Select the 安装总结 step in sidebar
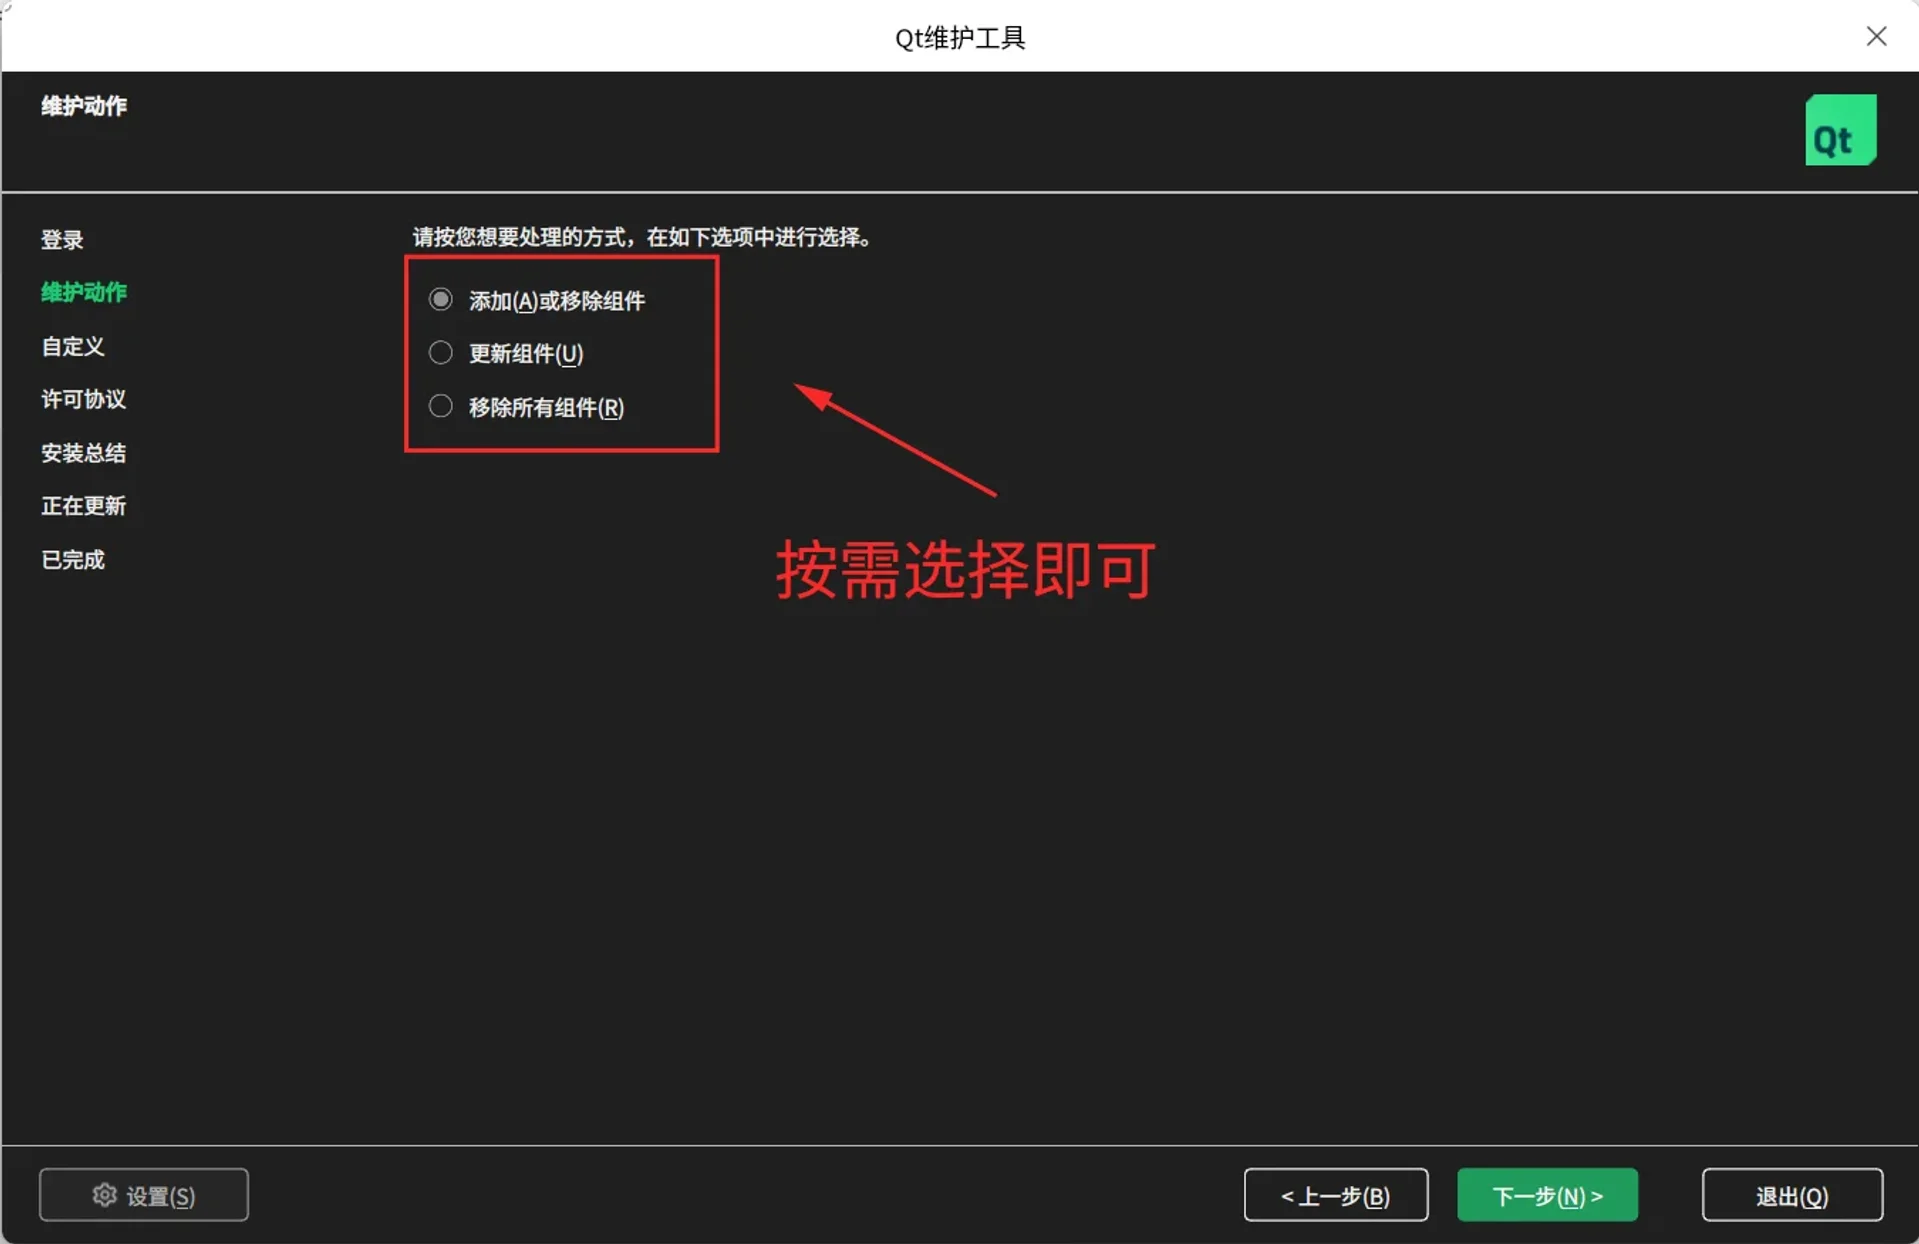This screenshot has height=1244, width=1919. [x=84, y=453]
